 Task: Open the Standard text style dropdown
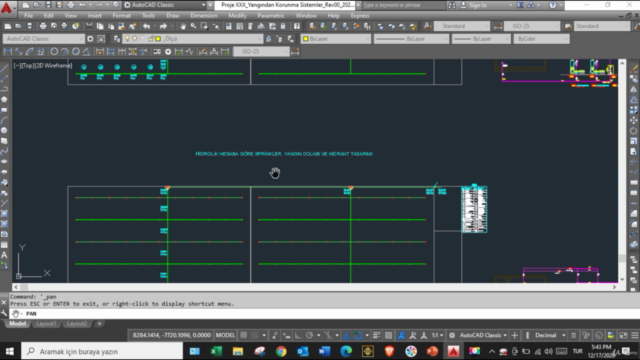click(461, 26)
